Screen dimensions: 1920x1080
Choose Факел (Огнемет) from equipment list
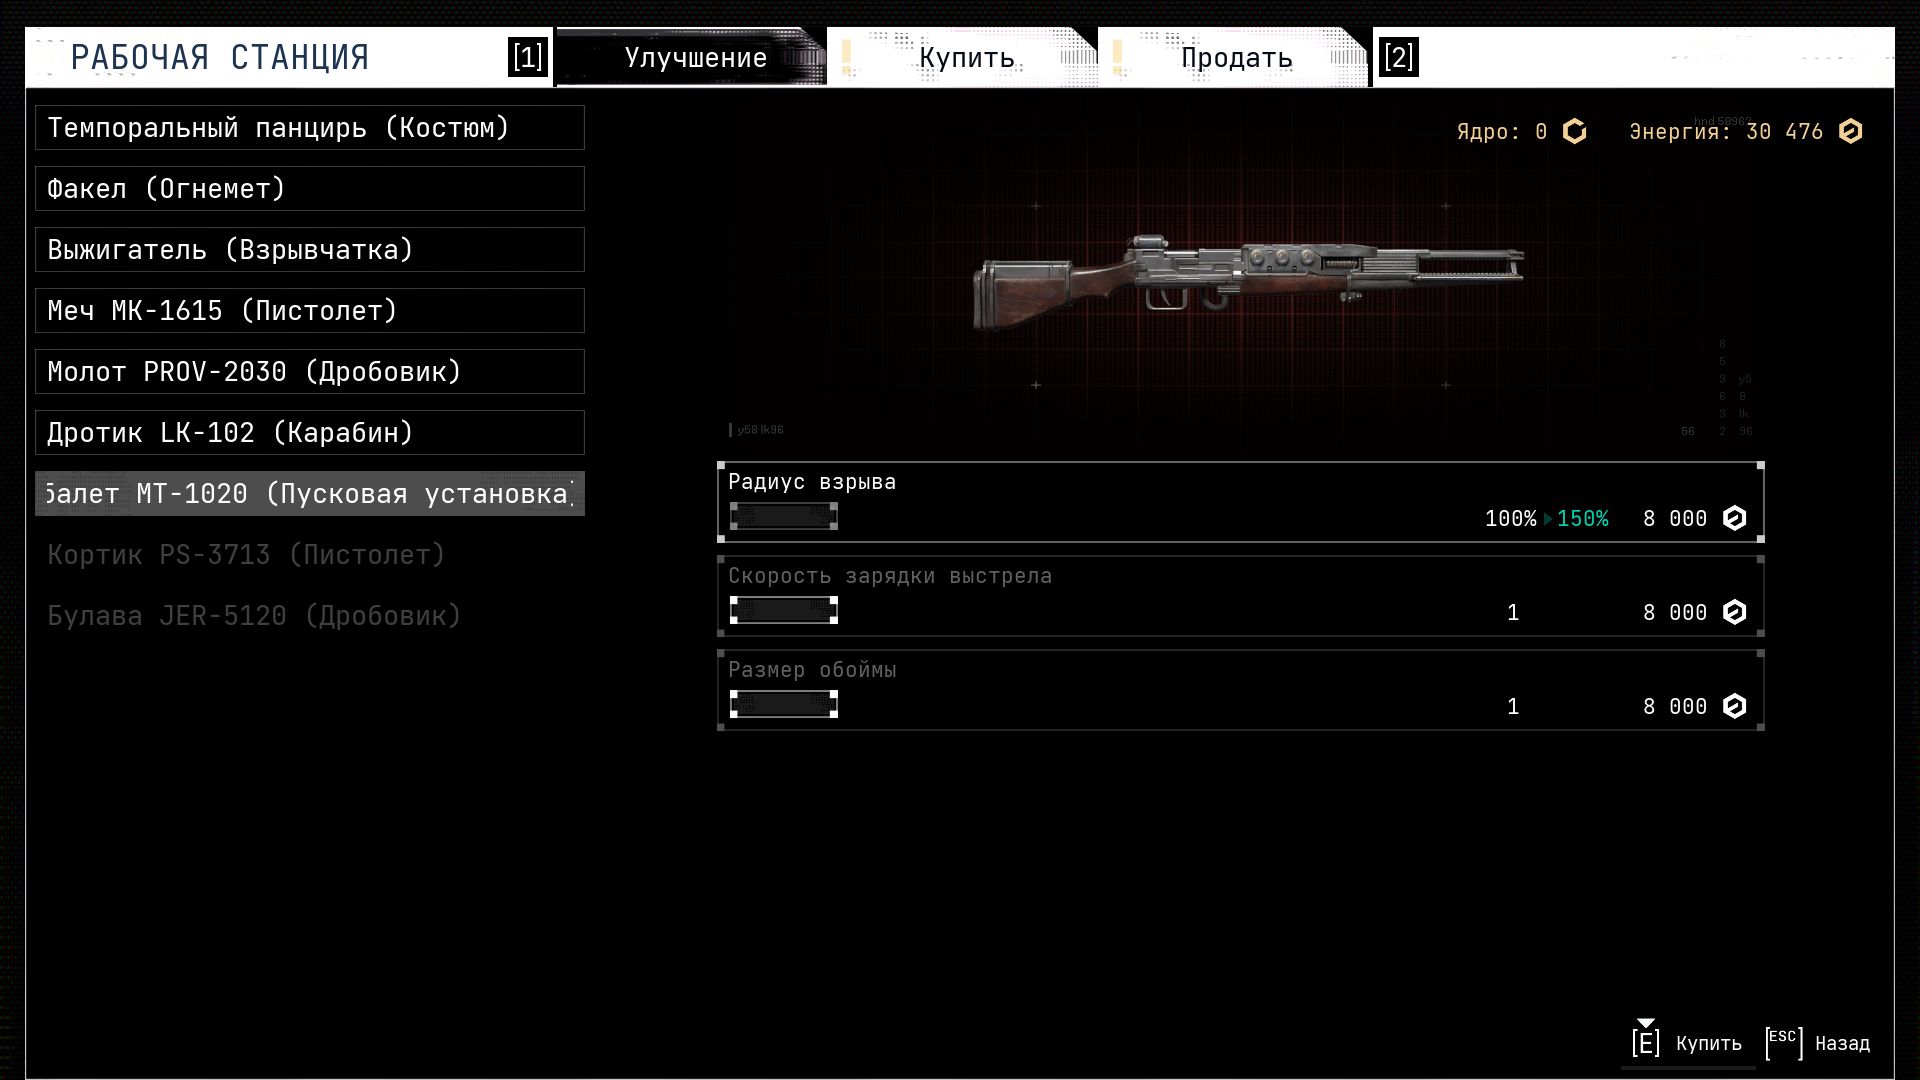310,189
